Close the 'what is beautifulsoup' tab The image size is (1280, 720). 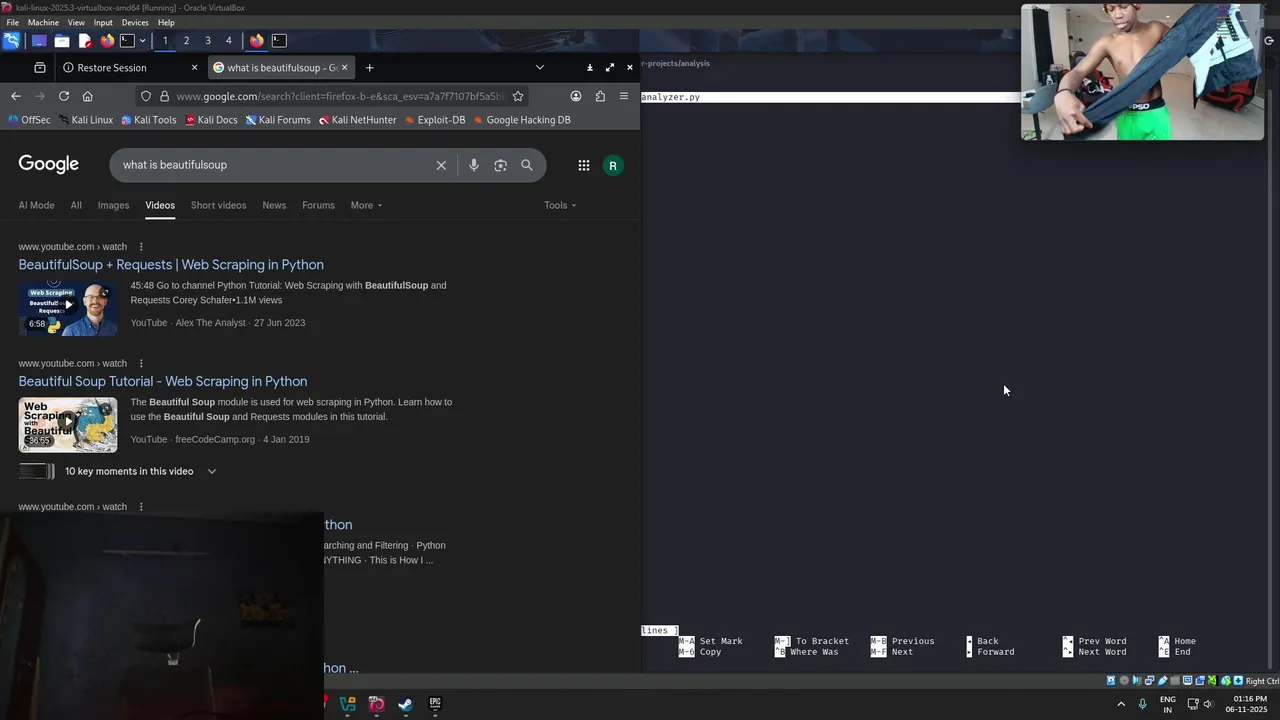pyautogui.click(x=345, y=67)
